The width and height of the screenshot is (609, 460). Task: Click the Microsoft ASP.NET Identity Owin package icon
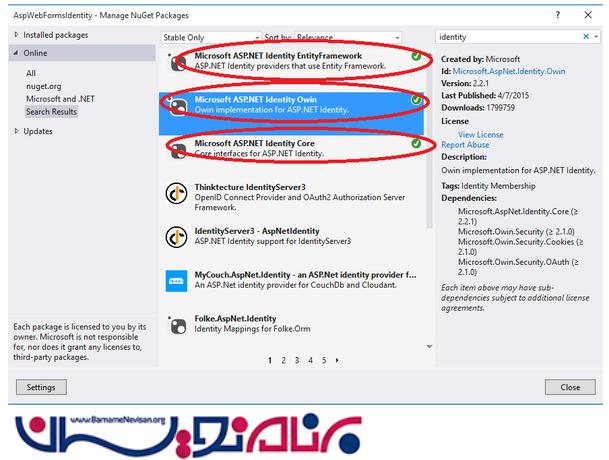pos(177,106)
